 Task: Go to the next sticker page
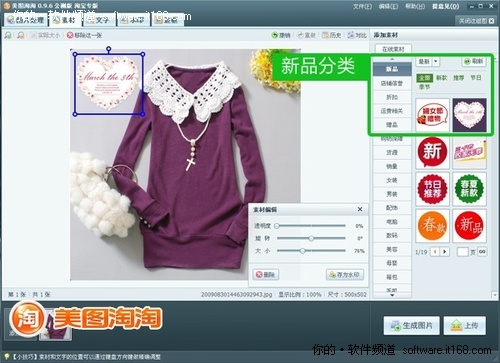click(445, 252)
